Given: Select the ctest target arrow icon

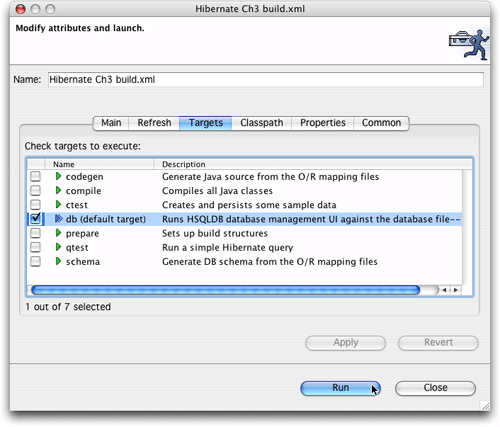Looking at the screenshot, I should (58, 204).
